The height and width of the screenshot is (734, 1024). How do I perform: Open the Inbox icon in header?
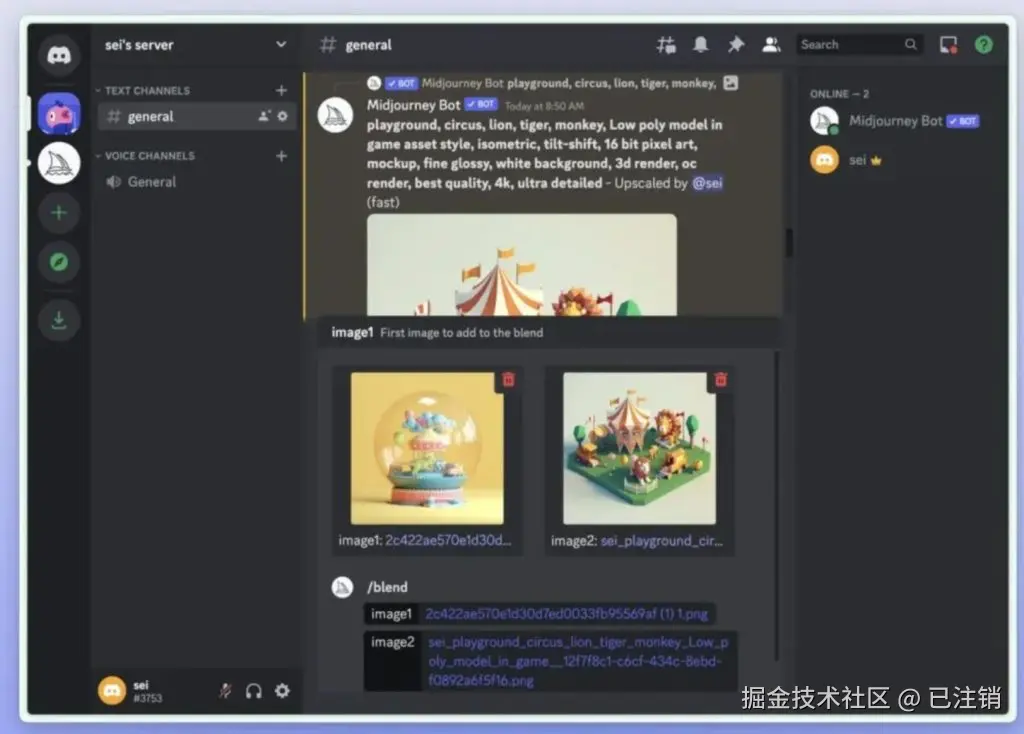point(948,45)
